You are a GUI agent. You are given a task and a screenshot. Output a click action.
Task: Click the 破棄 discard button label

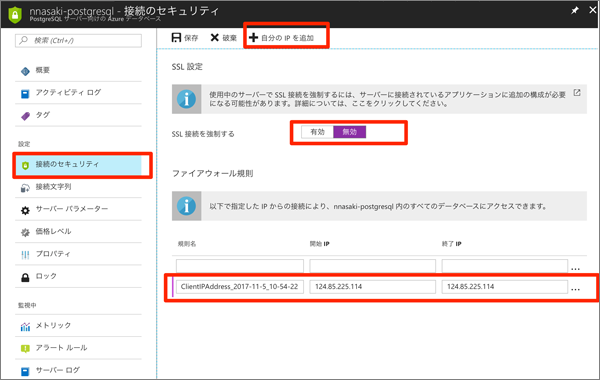(x=230, y=38)
